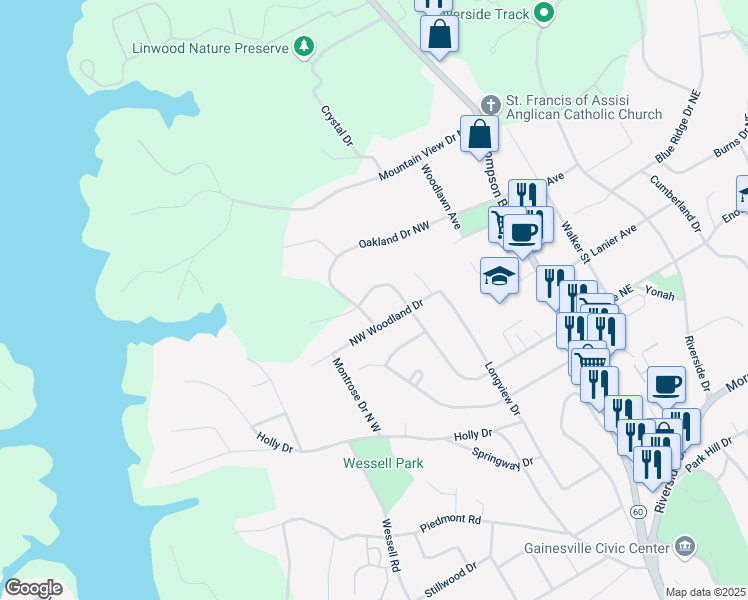Click the Cumberland Dr street label

tap(675, 204)
